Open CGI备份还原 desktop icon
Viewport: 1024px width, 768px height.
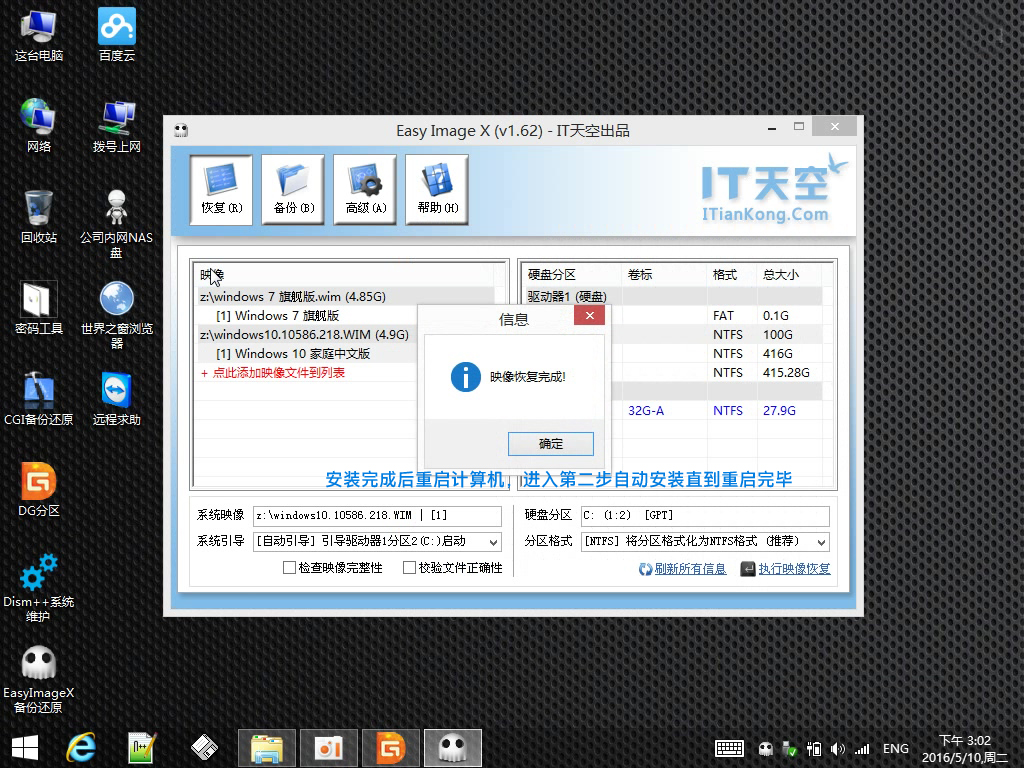click(x=39, y=399)
